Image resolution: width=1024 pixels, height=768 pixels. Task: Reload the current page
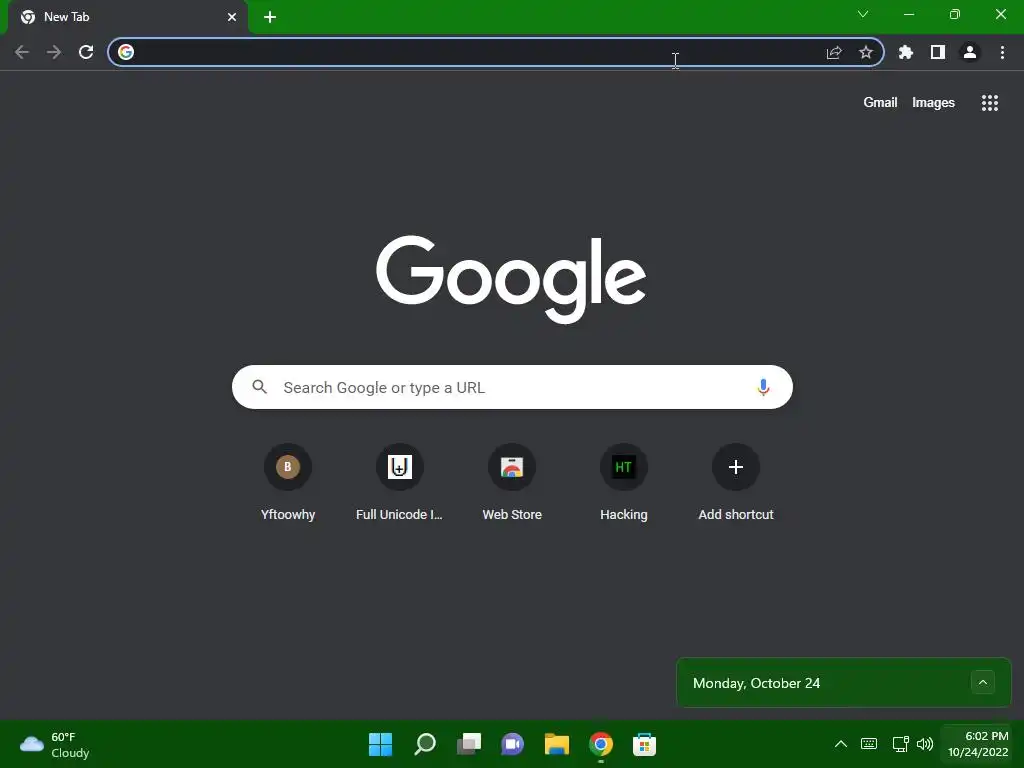point(86,52)
